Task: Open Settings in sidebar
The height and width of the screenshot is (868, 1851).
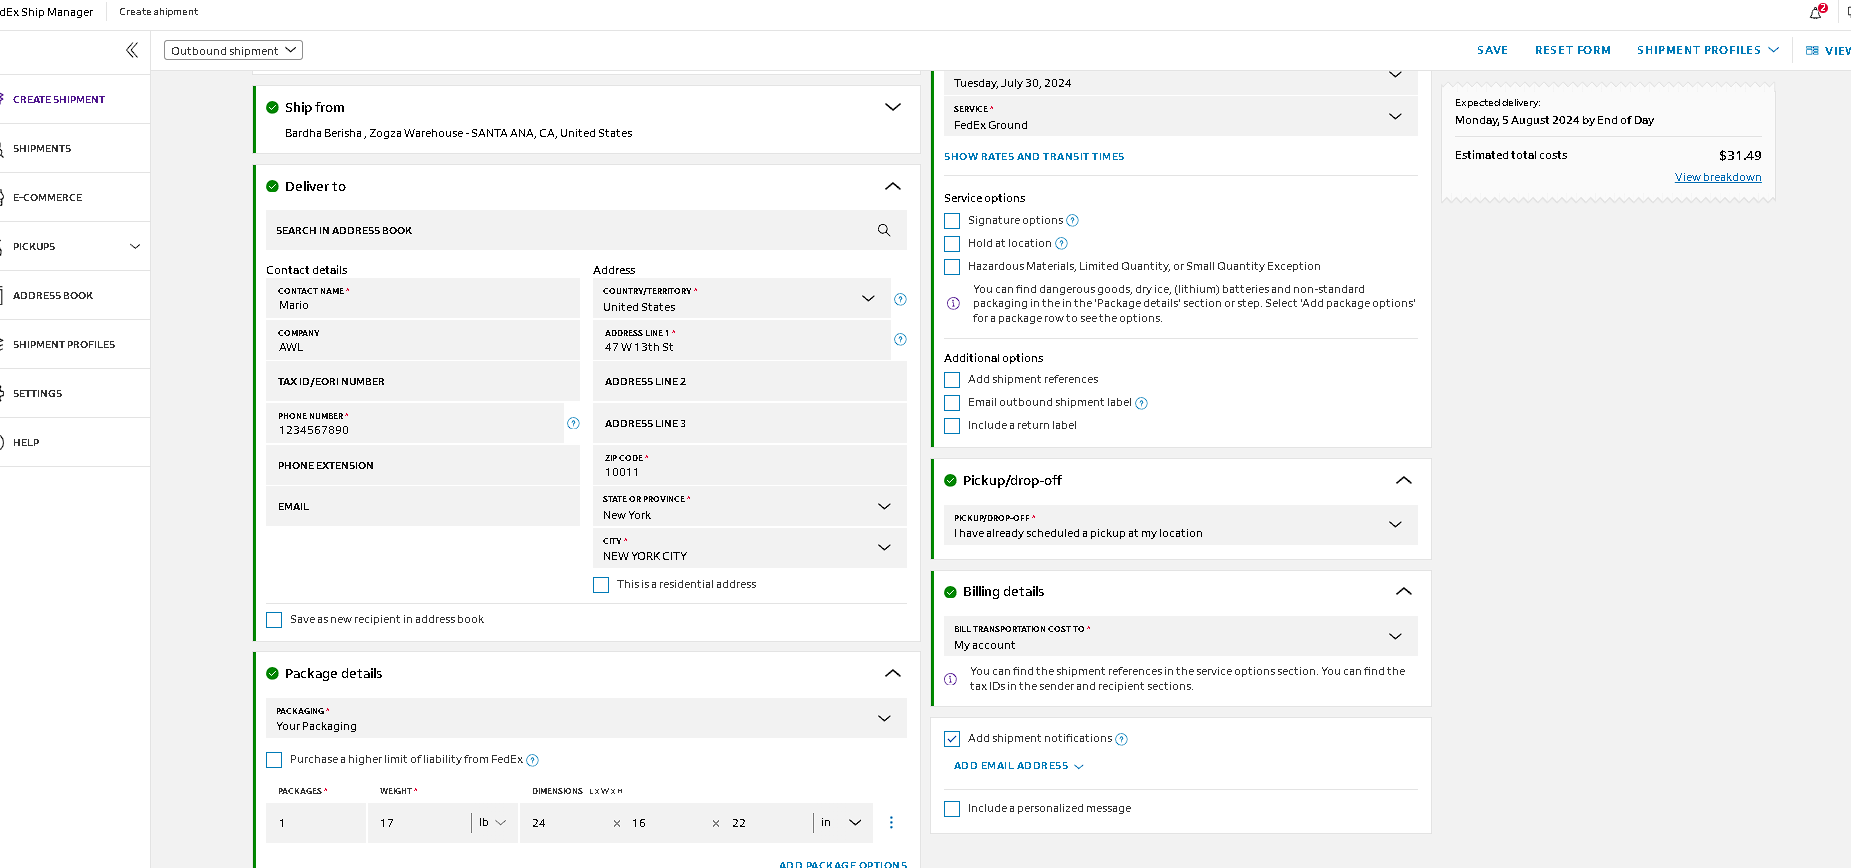Action: 38,393
